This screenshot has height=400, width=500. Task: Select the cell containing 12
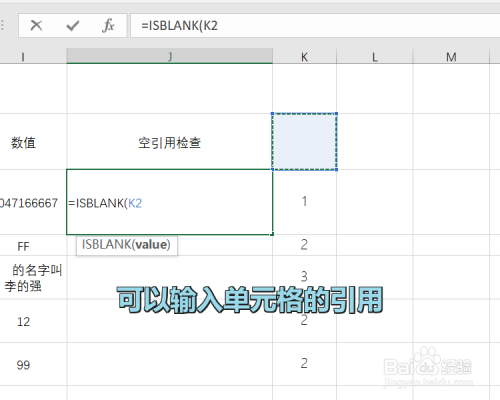(33, 321)
